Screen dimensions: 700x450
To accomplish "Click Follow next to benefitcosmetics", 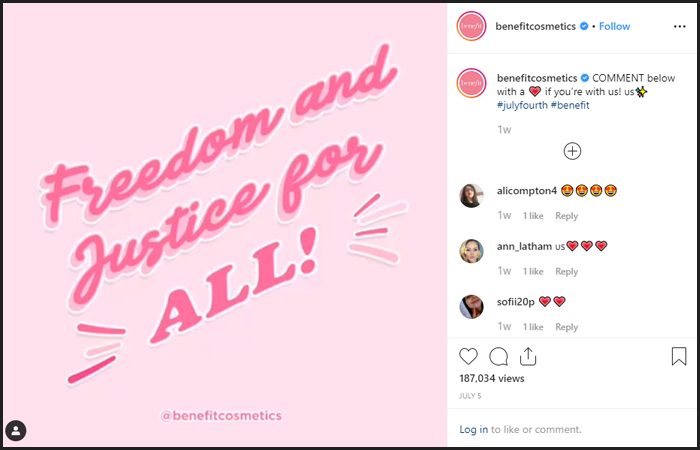I will pos(614,26).
